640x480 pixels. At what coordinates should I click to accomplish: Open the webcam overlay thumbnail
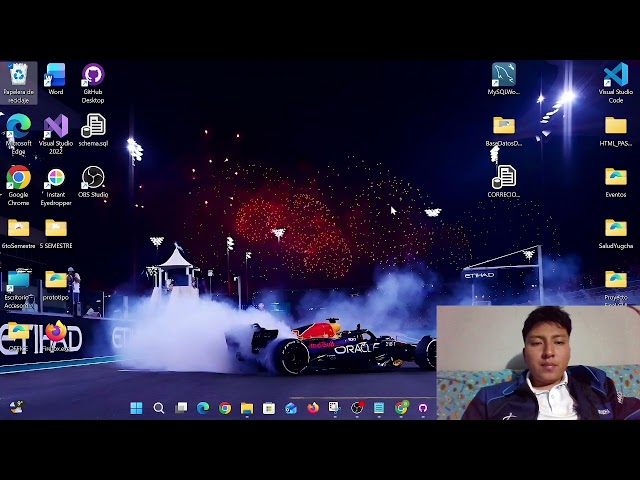click(x=538, y=362)
